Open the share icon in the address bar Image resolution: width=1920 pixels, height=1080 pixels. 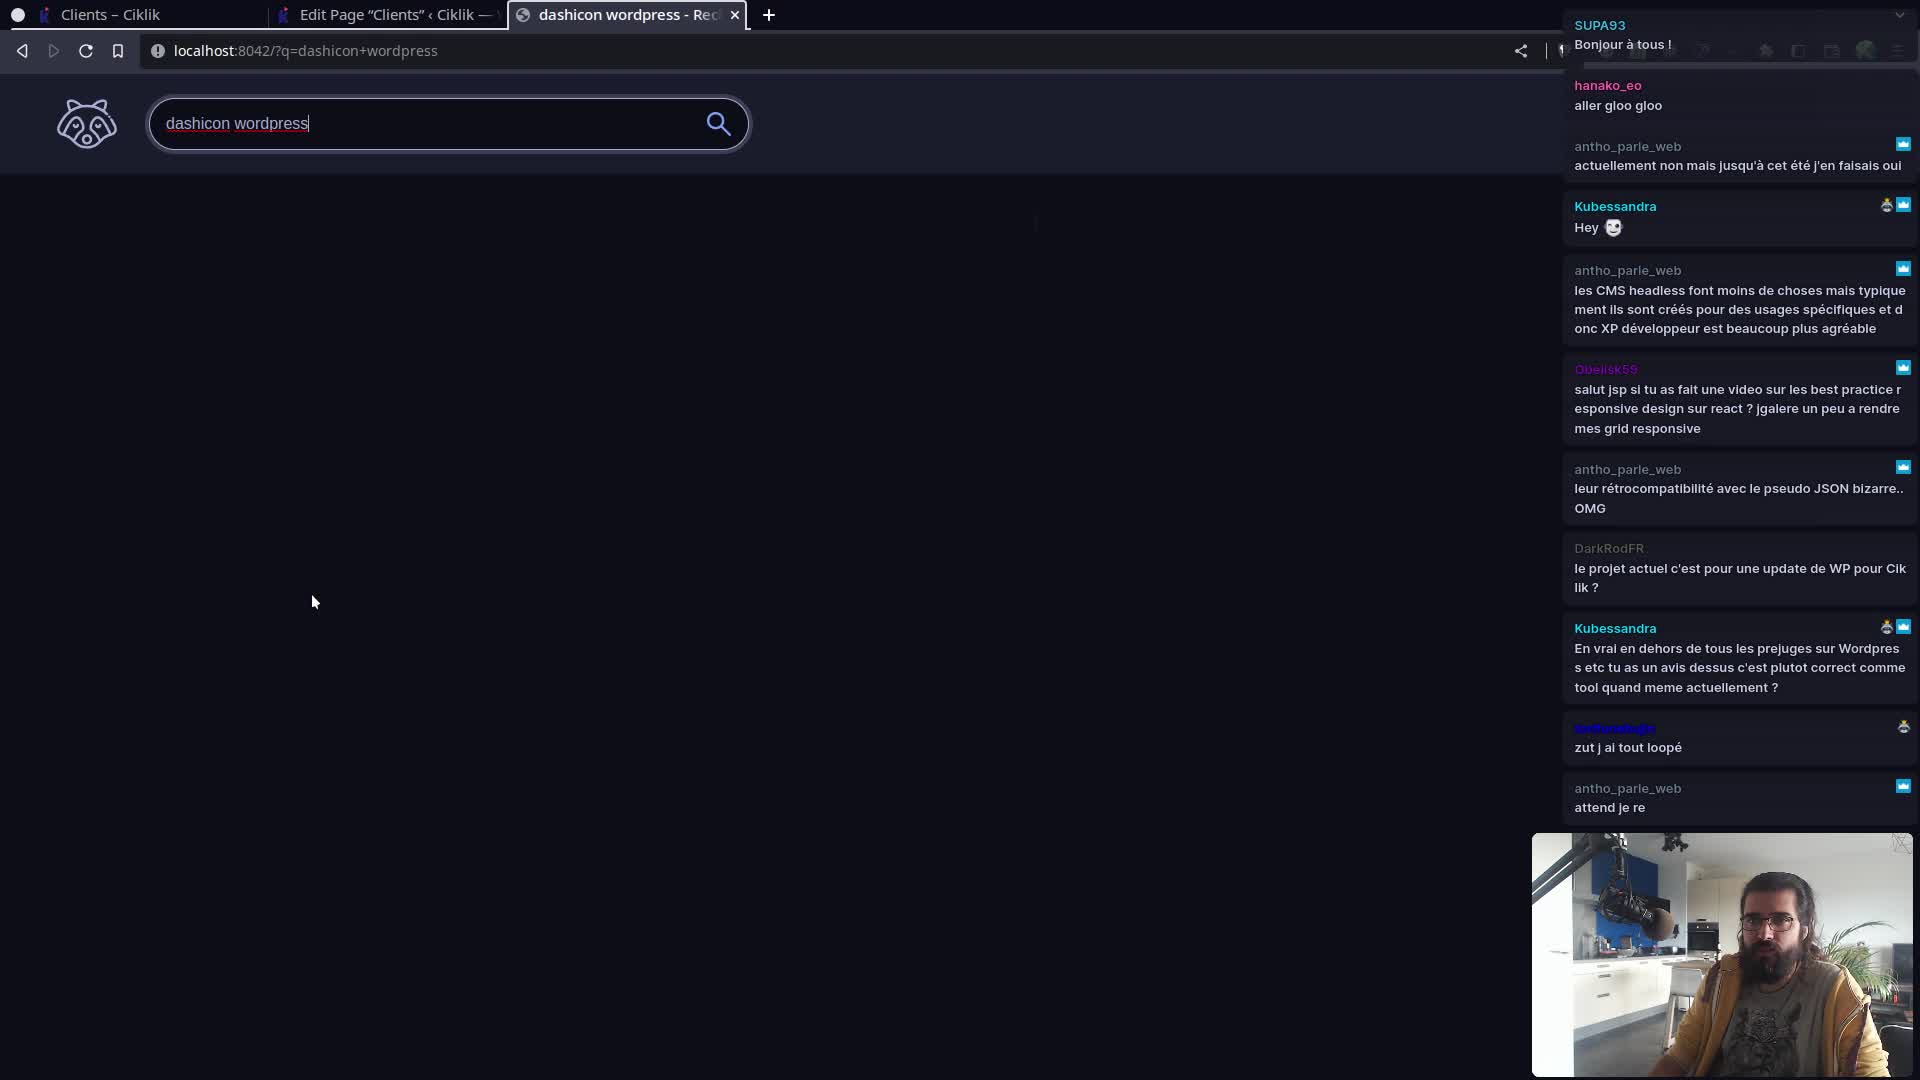(1521, 51)
